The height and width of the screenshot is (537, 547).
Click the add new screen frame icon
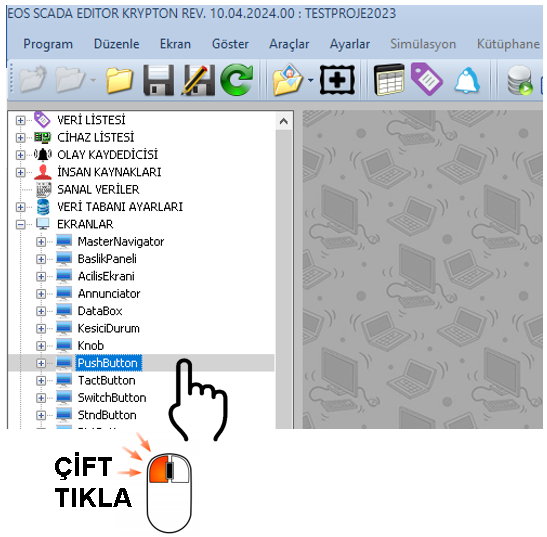[337, 80]
